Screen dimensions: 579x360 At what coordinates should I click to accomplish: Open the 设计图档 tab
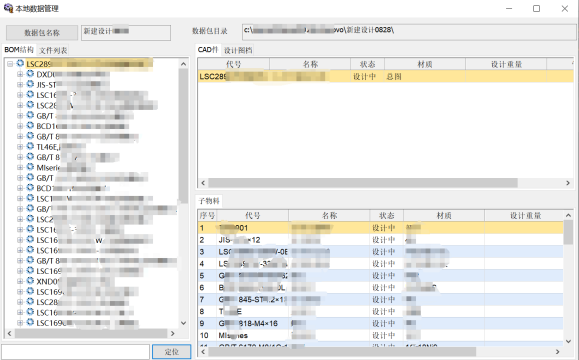click(238, 50)
